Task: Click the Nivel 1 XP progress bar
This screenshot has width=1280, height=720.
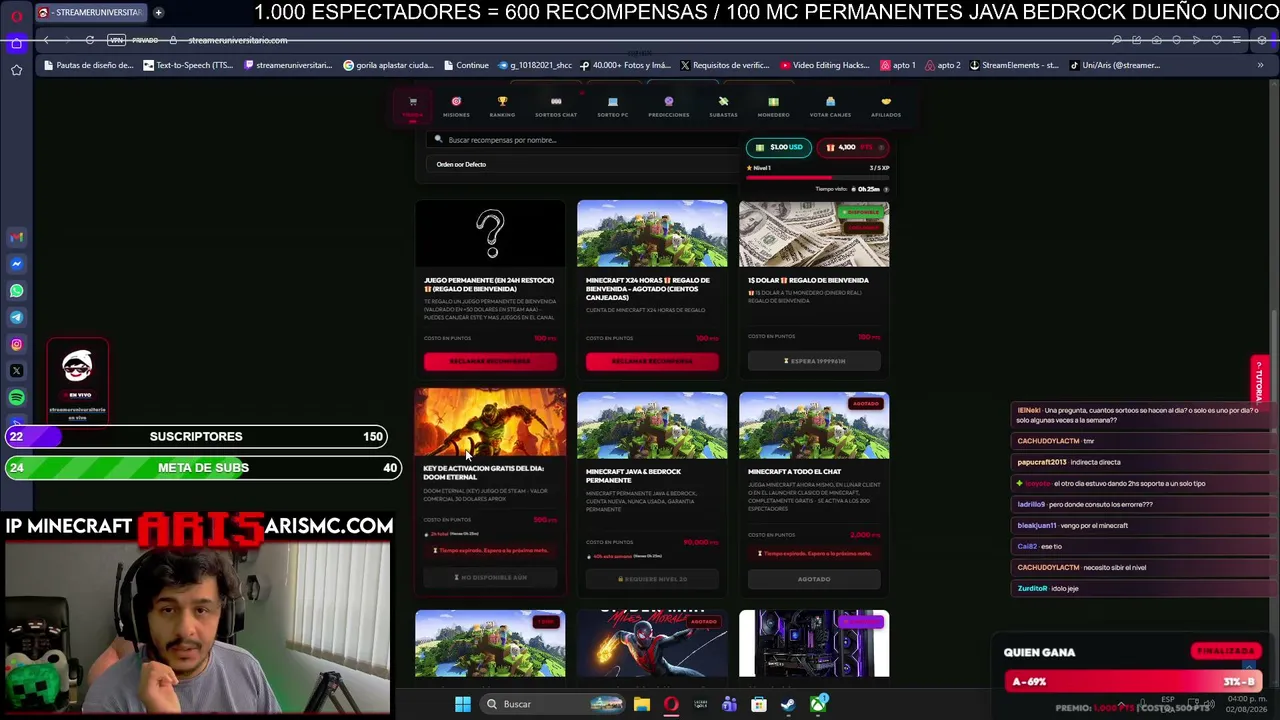Action: (817, 177)
